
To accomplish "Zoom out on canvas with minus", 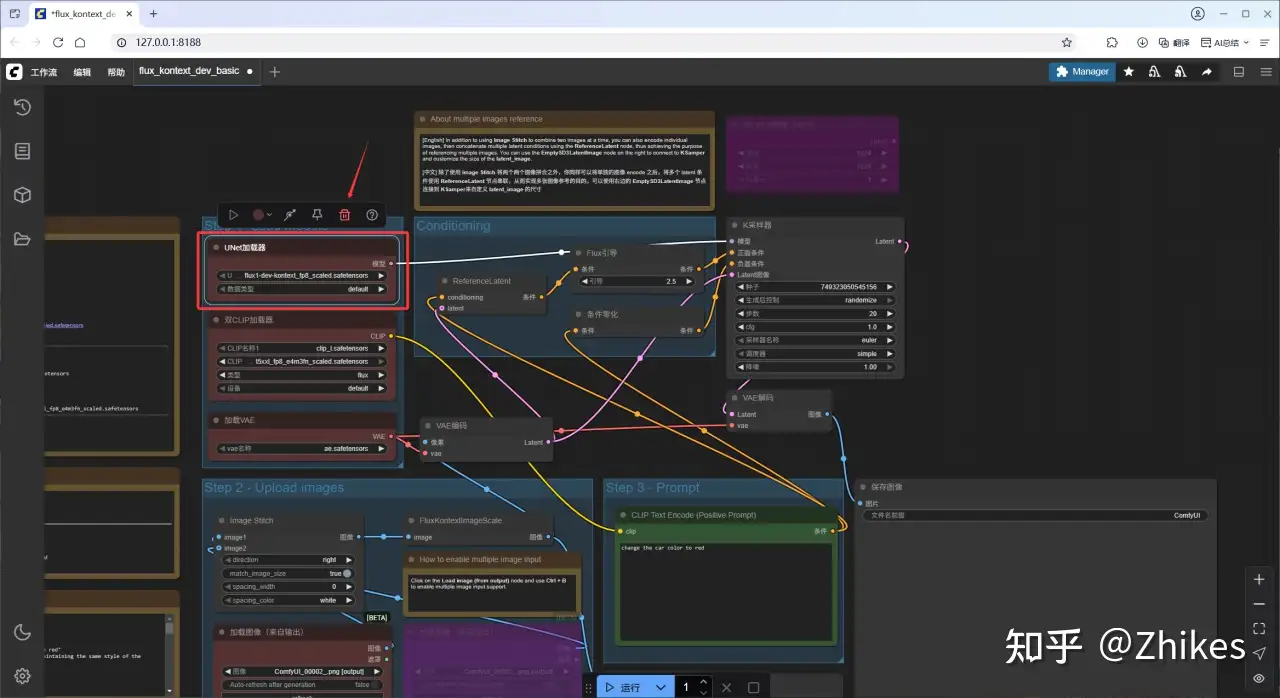I will pyautogui.click(x=1259, y=604).
